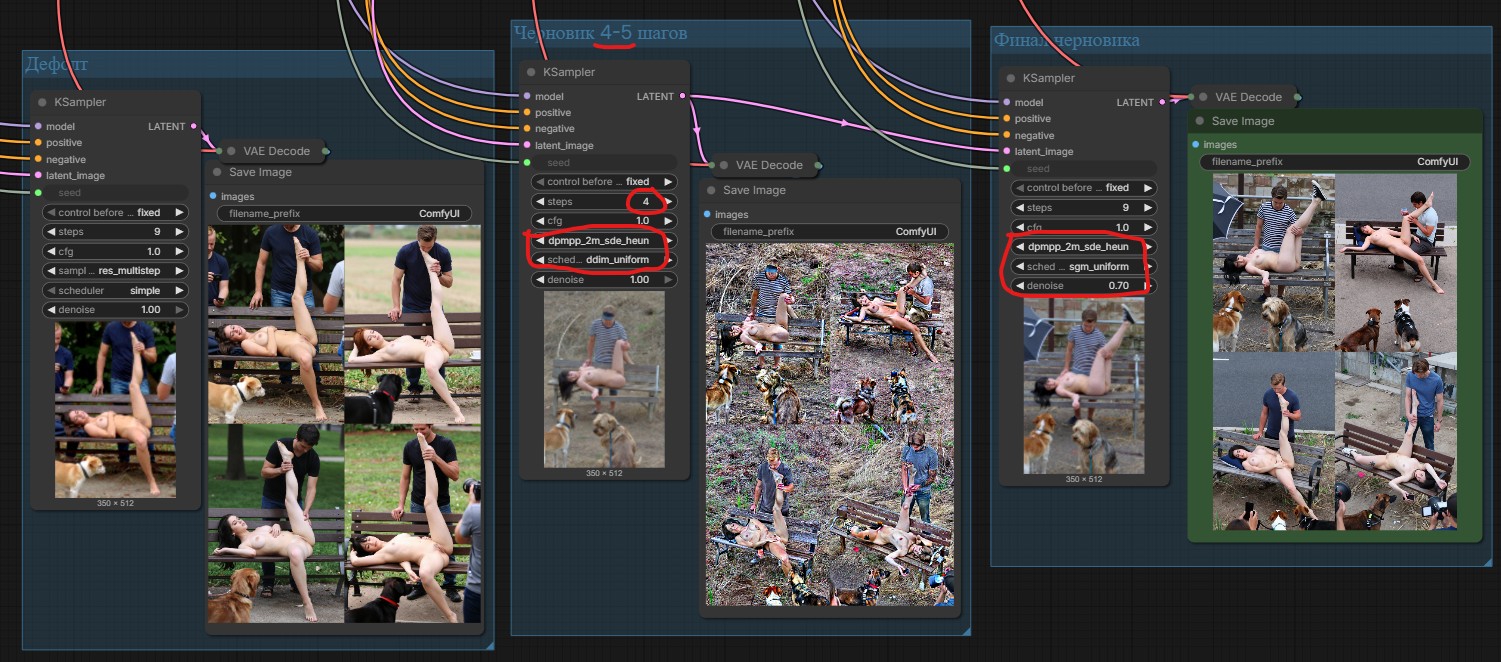Image resolution: width=1501 pixels, height=662 pixels.
Task: Decrease denoise with left arrow in Дефолт KSampler
Action: click(x=53, y=310)
